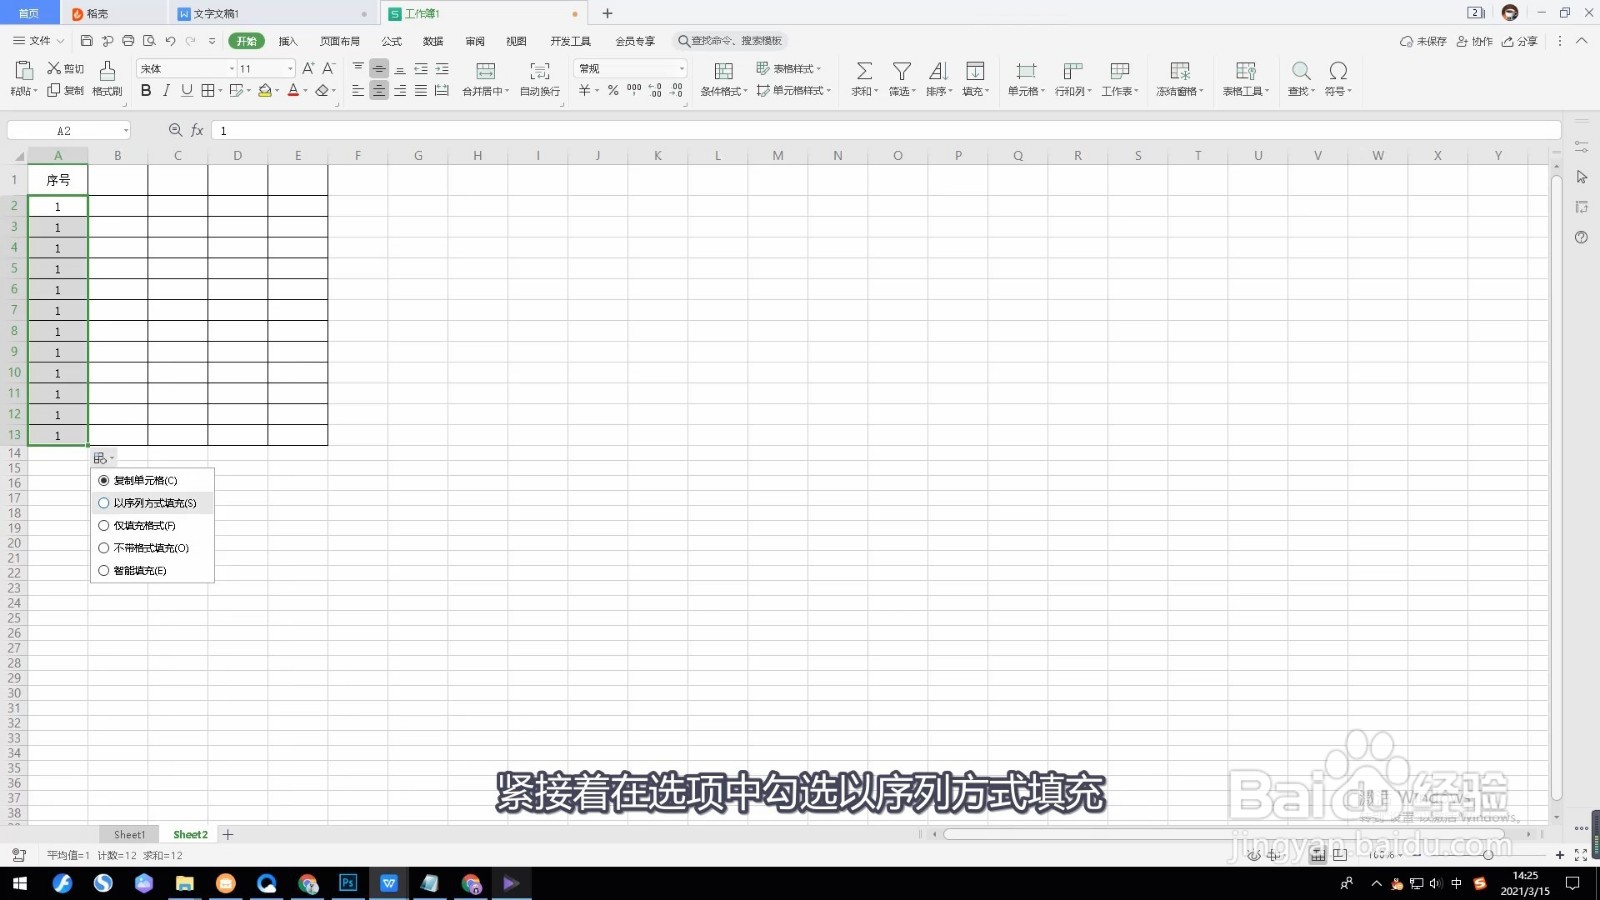Open the AutoFill options dropdown button
This screenshot has height=900, width=1600.
click(x=104, y=458)
